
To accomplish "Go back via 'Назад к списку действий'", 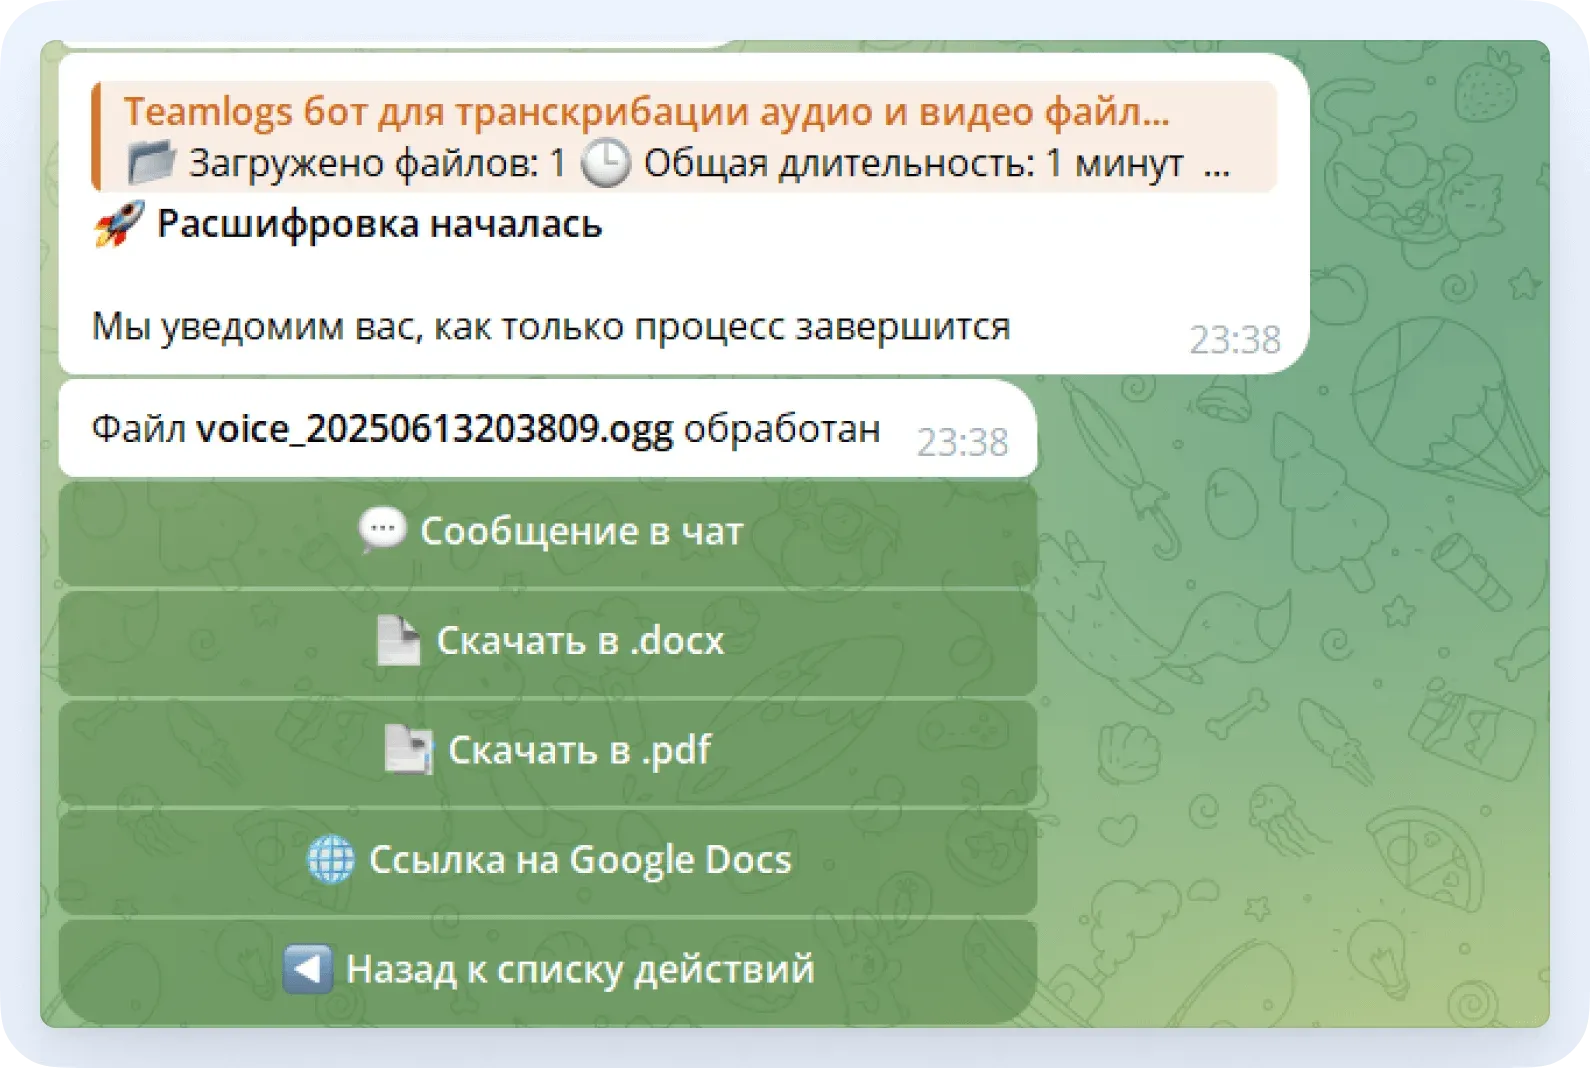I will 548,970.
